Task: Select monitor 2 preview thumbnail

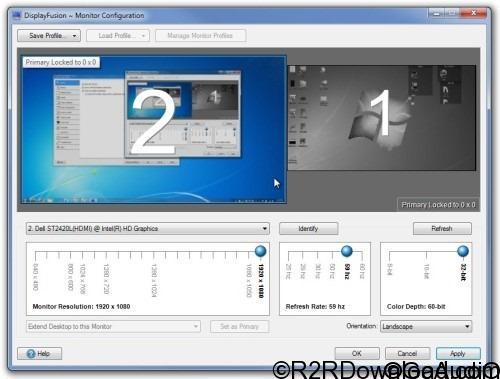Action: point(154,129)
